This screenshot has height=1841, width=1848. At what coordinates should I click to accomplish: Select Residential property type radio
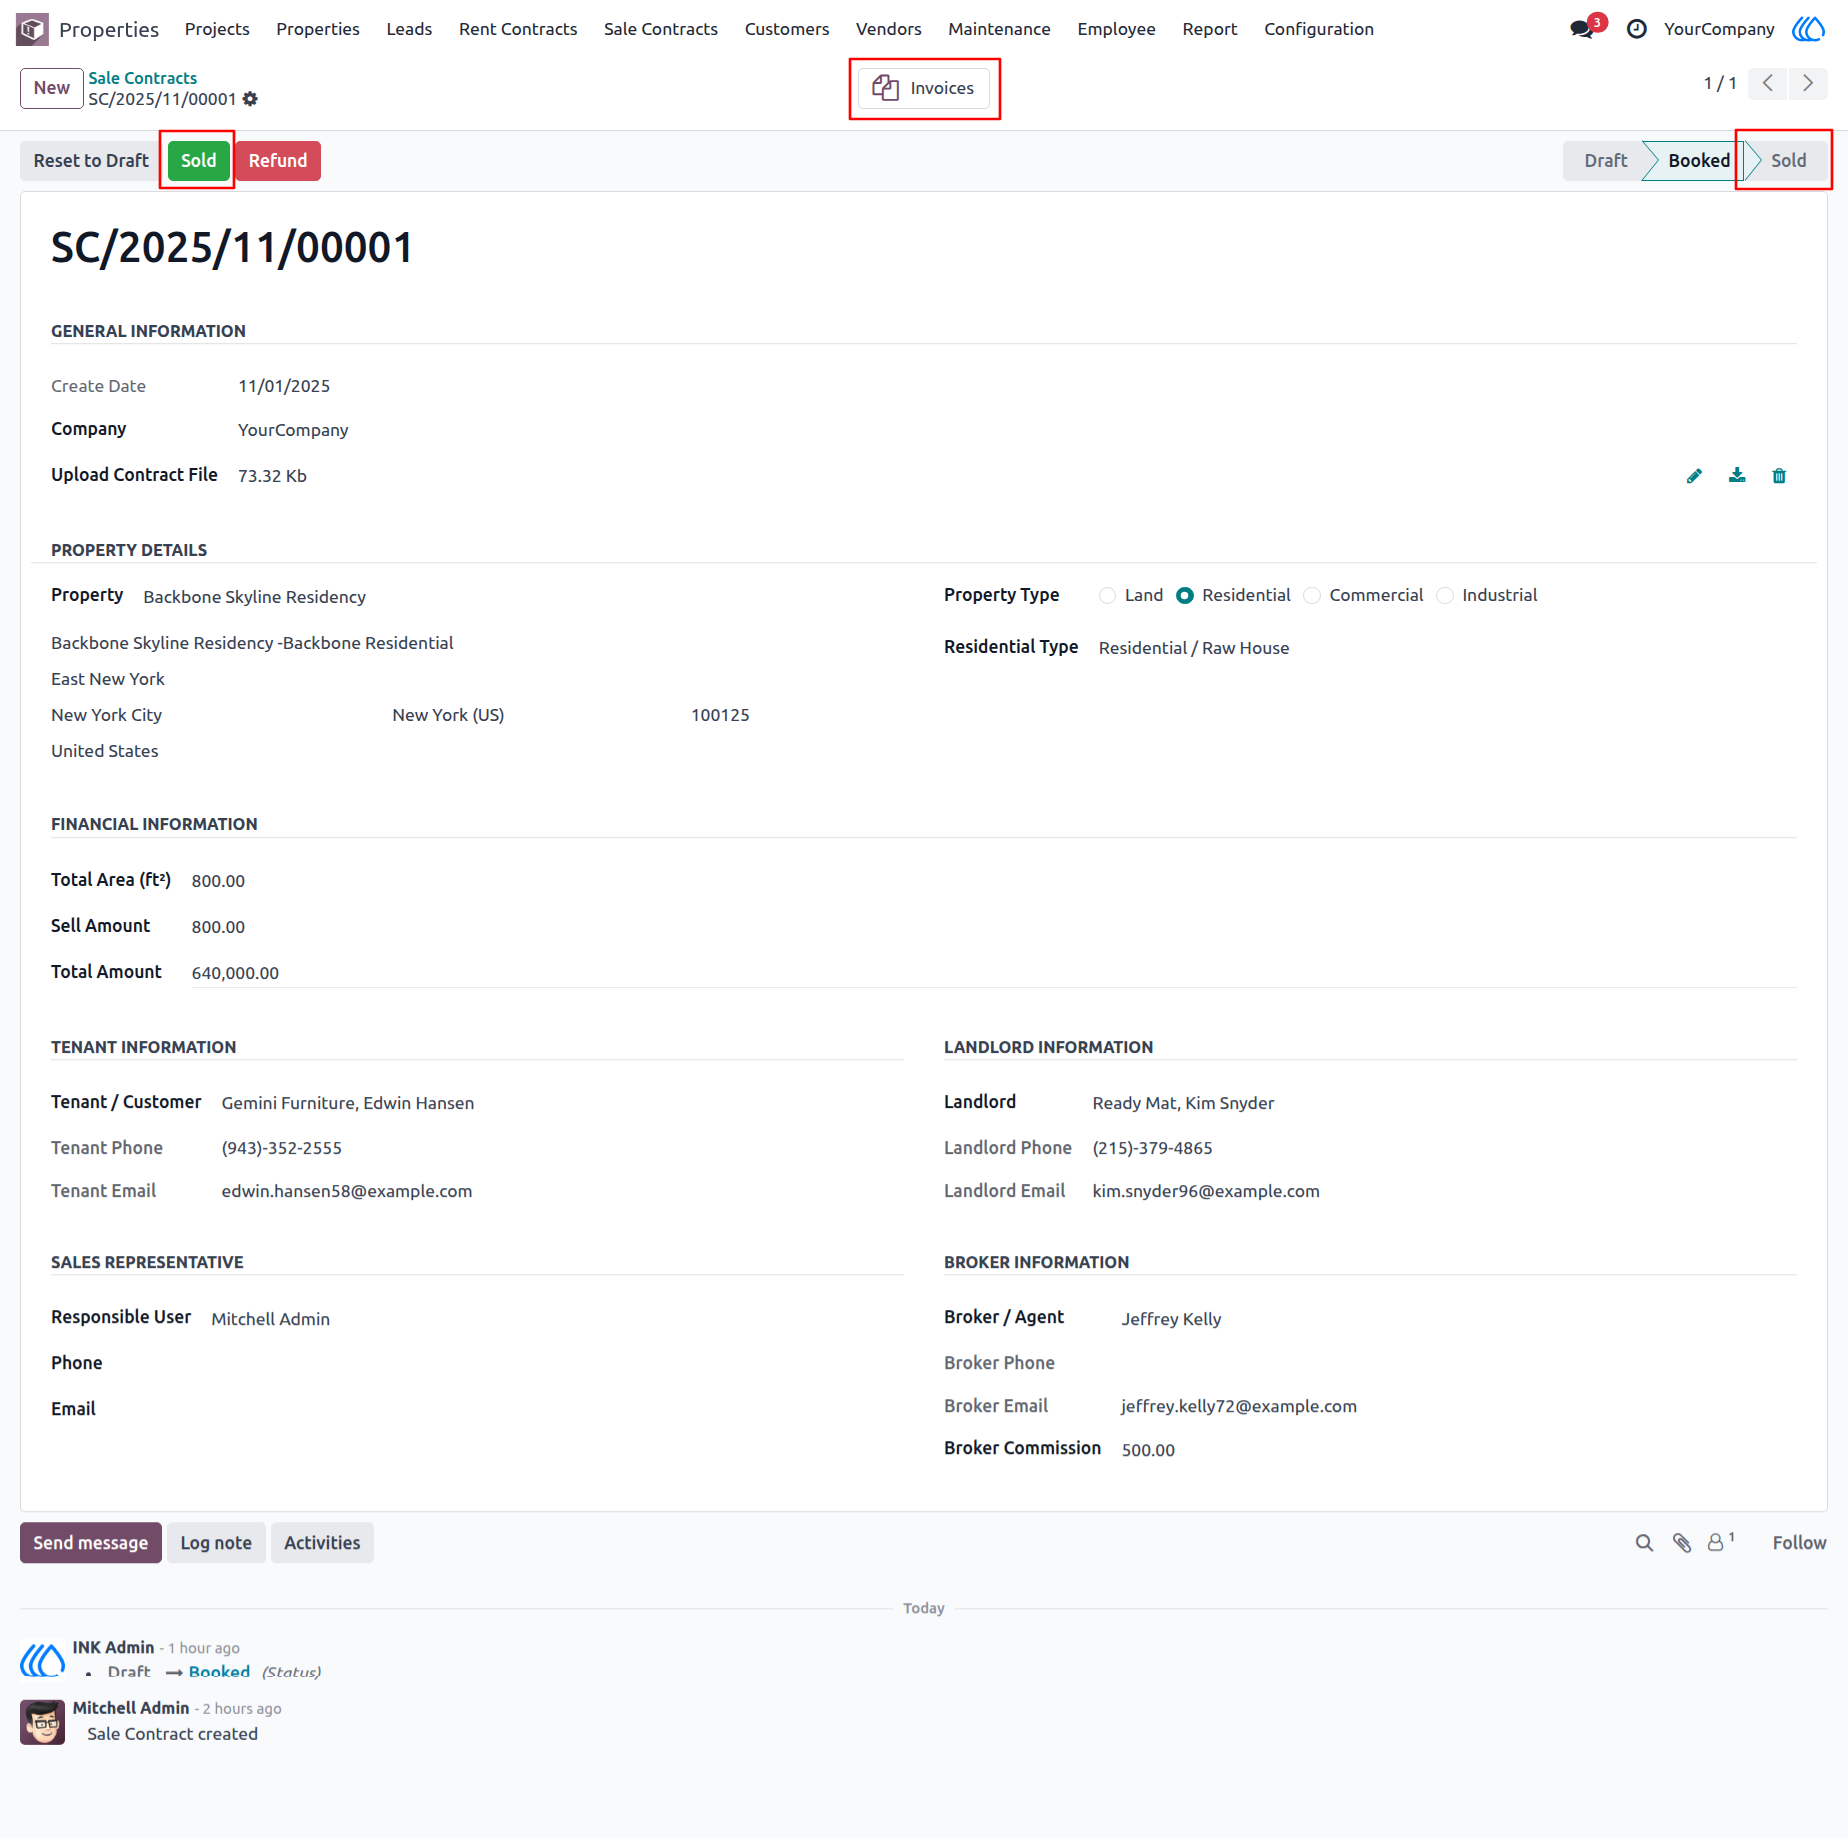[1185, 596]
